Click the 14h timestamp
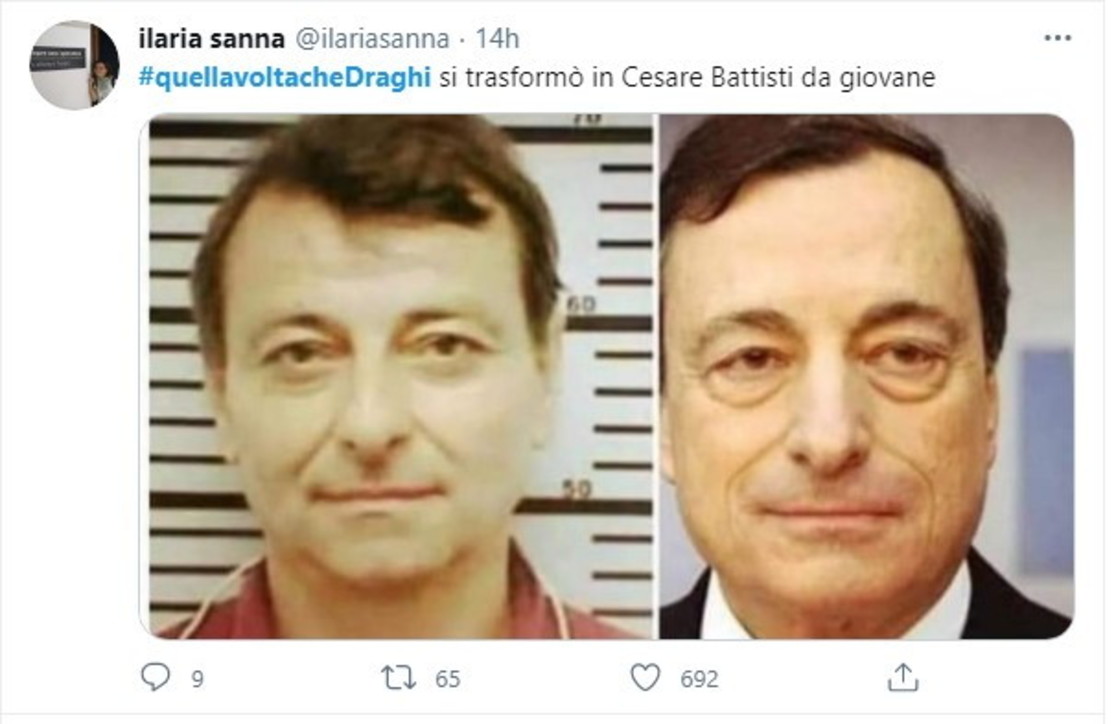Screen dimensions: 1116x724 coord(497,38)
